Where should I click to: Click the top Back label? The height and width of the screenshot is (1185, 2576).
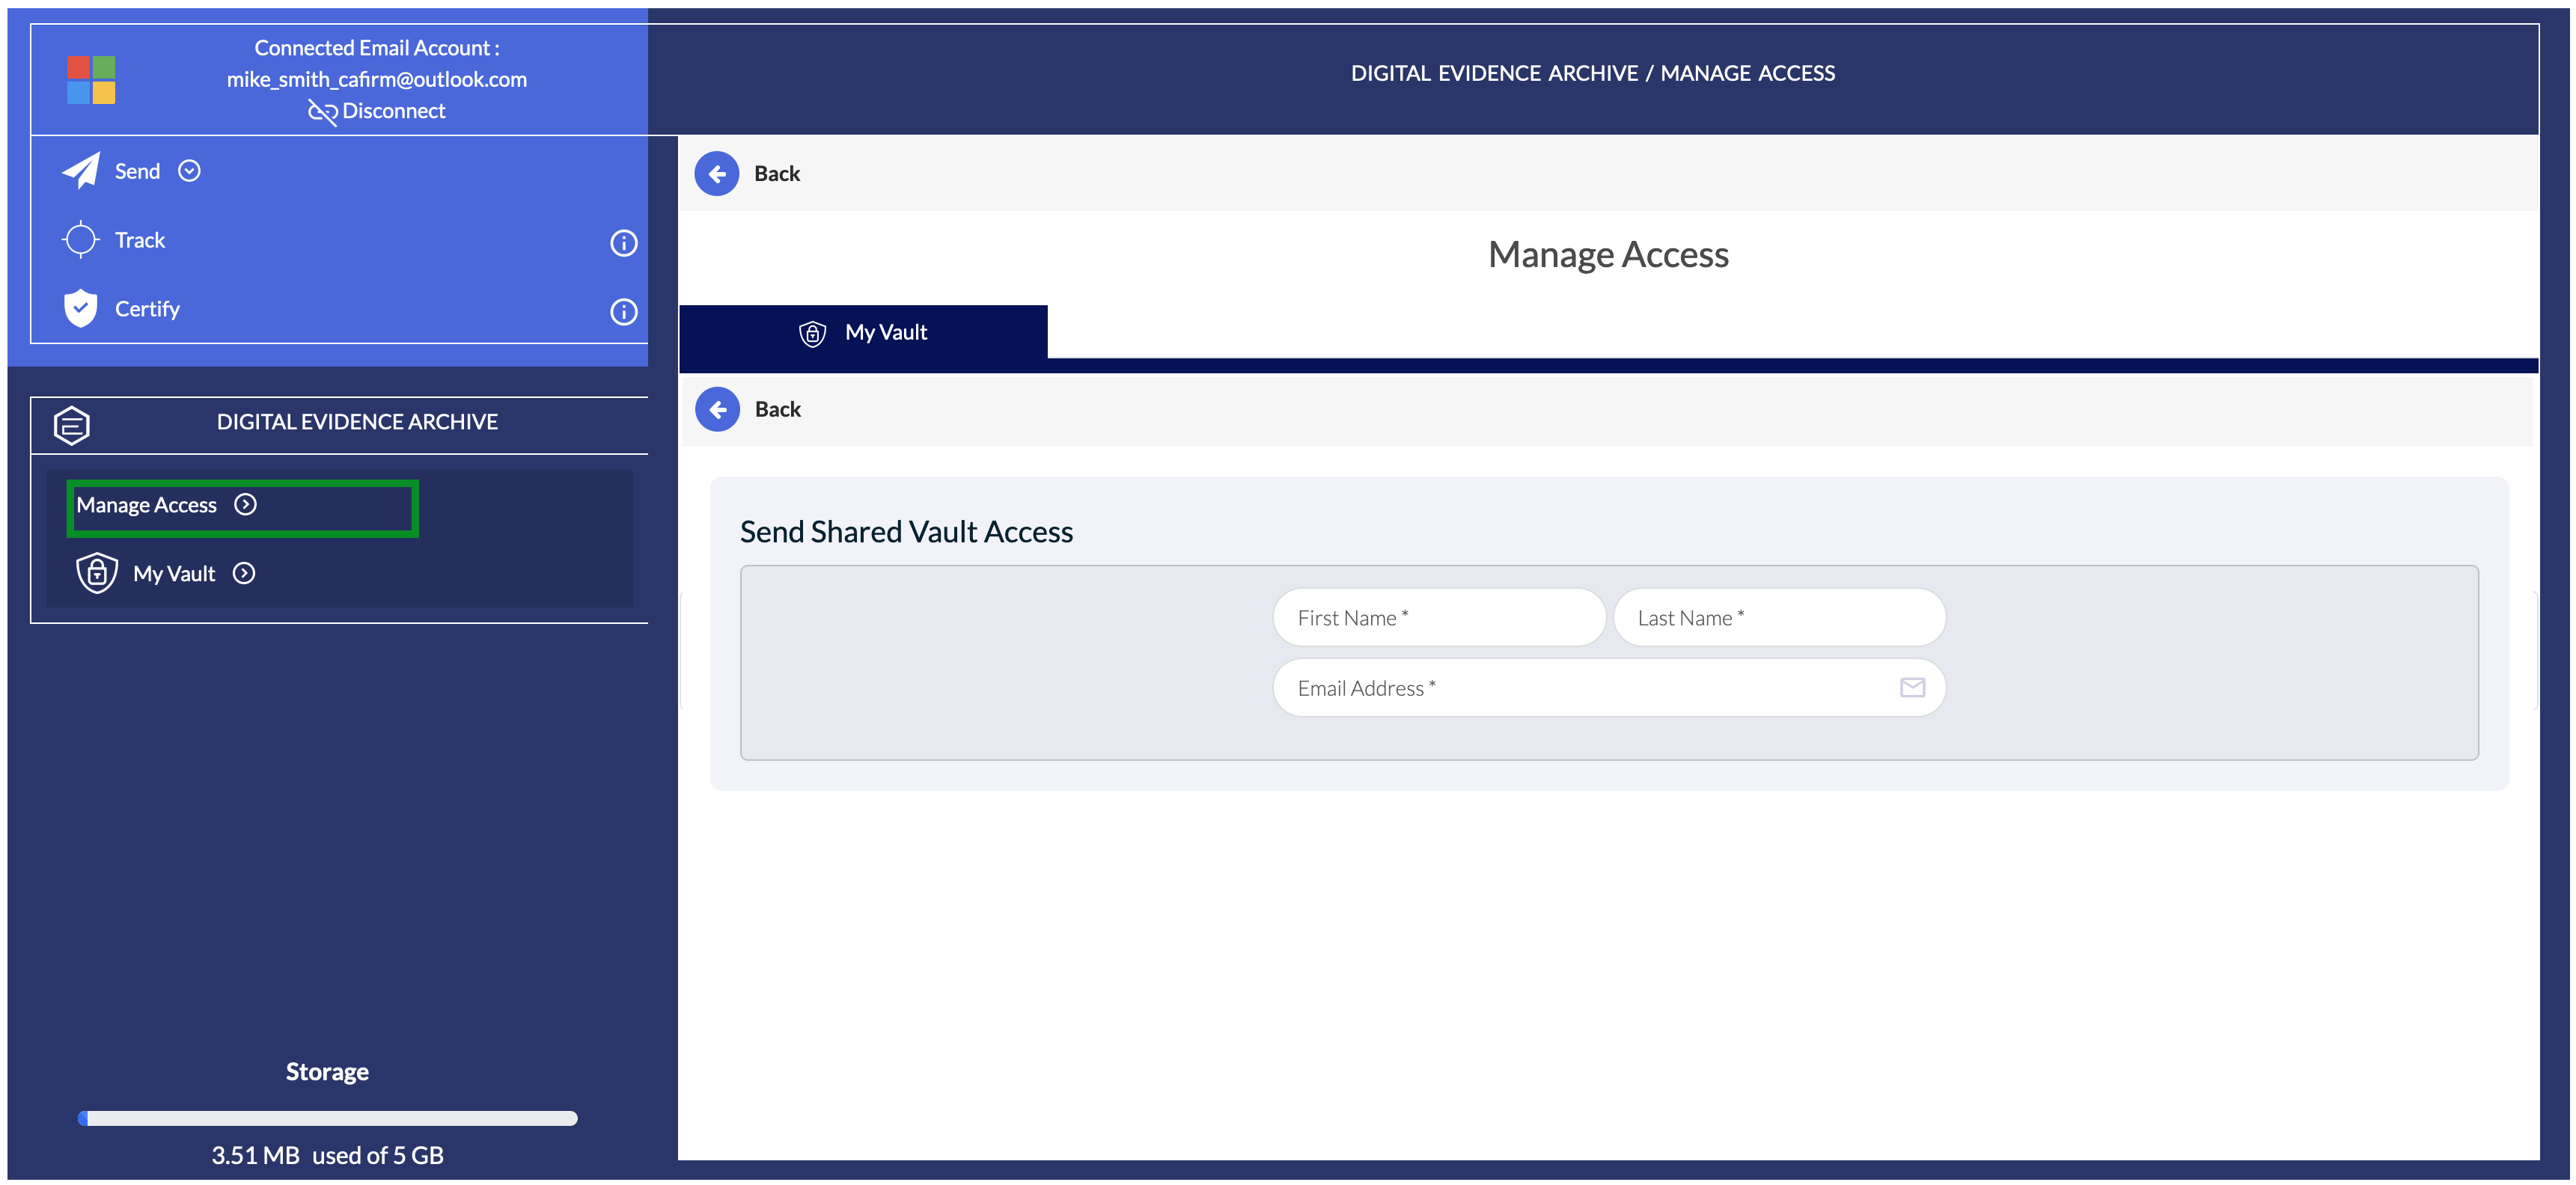[777, 174]
